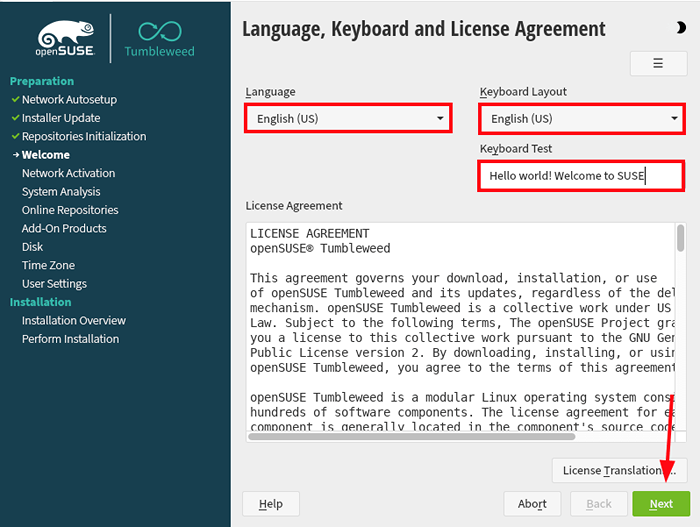Select Online Repositories in sidebar
The image size is (700, 527).
coord(70,210)
